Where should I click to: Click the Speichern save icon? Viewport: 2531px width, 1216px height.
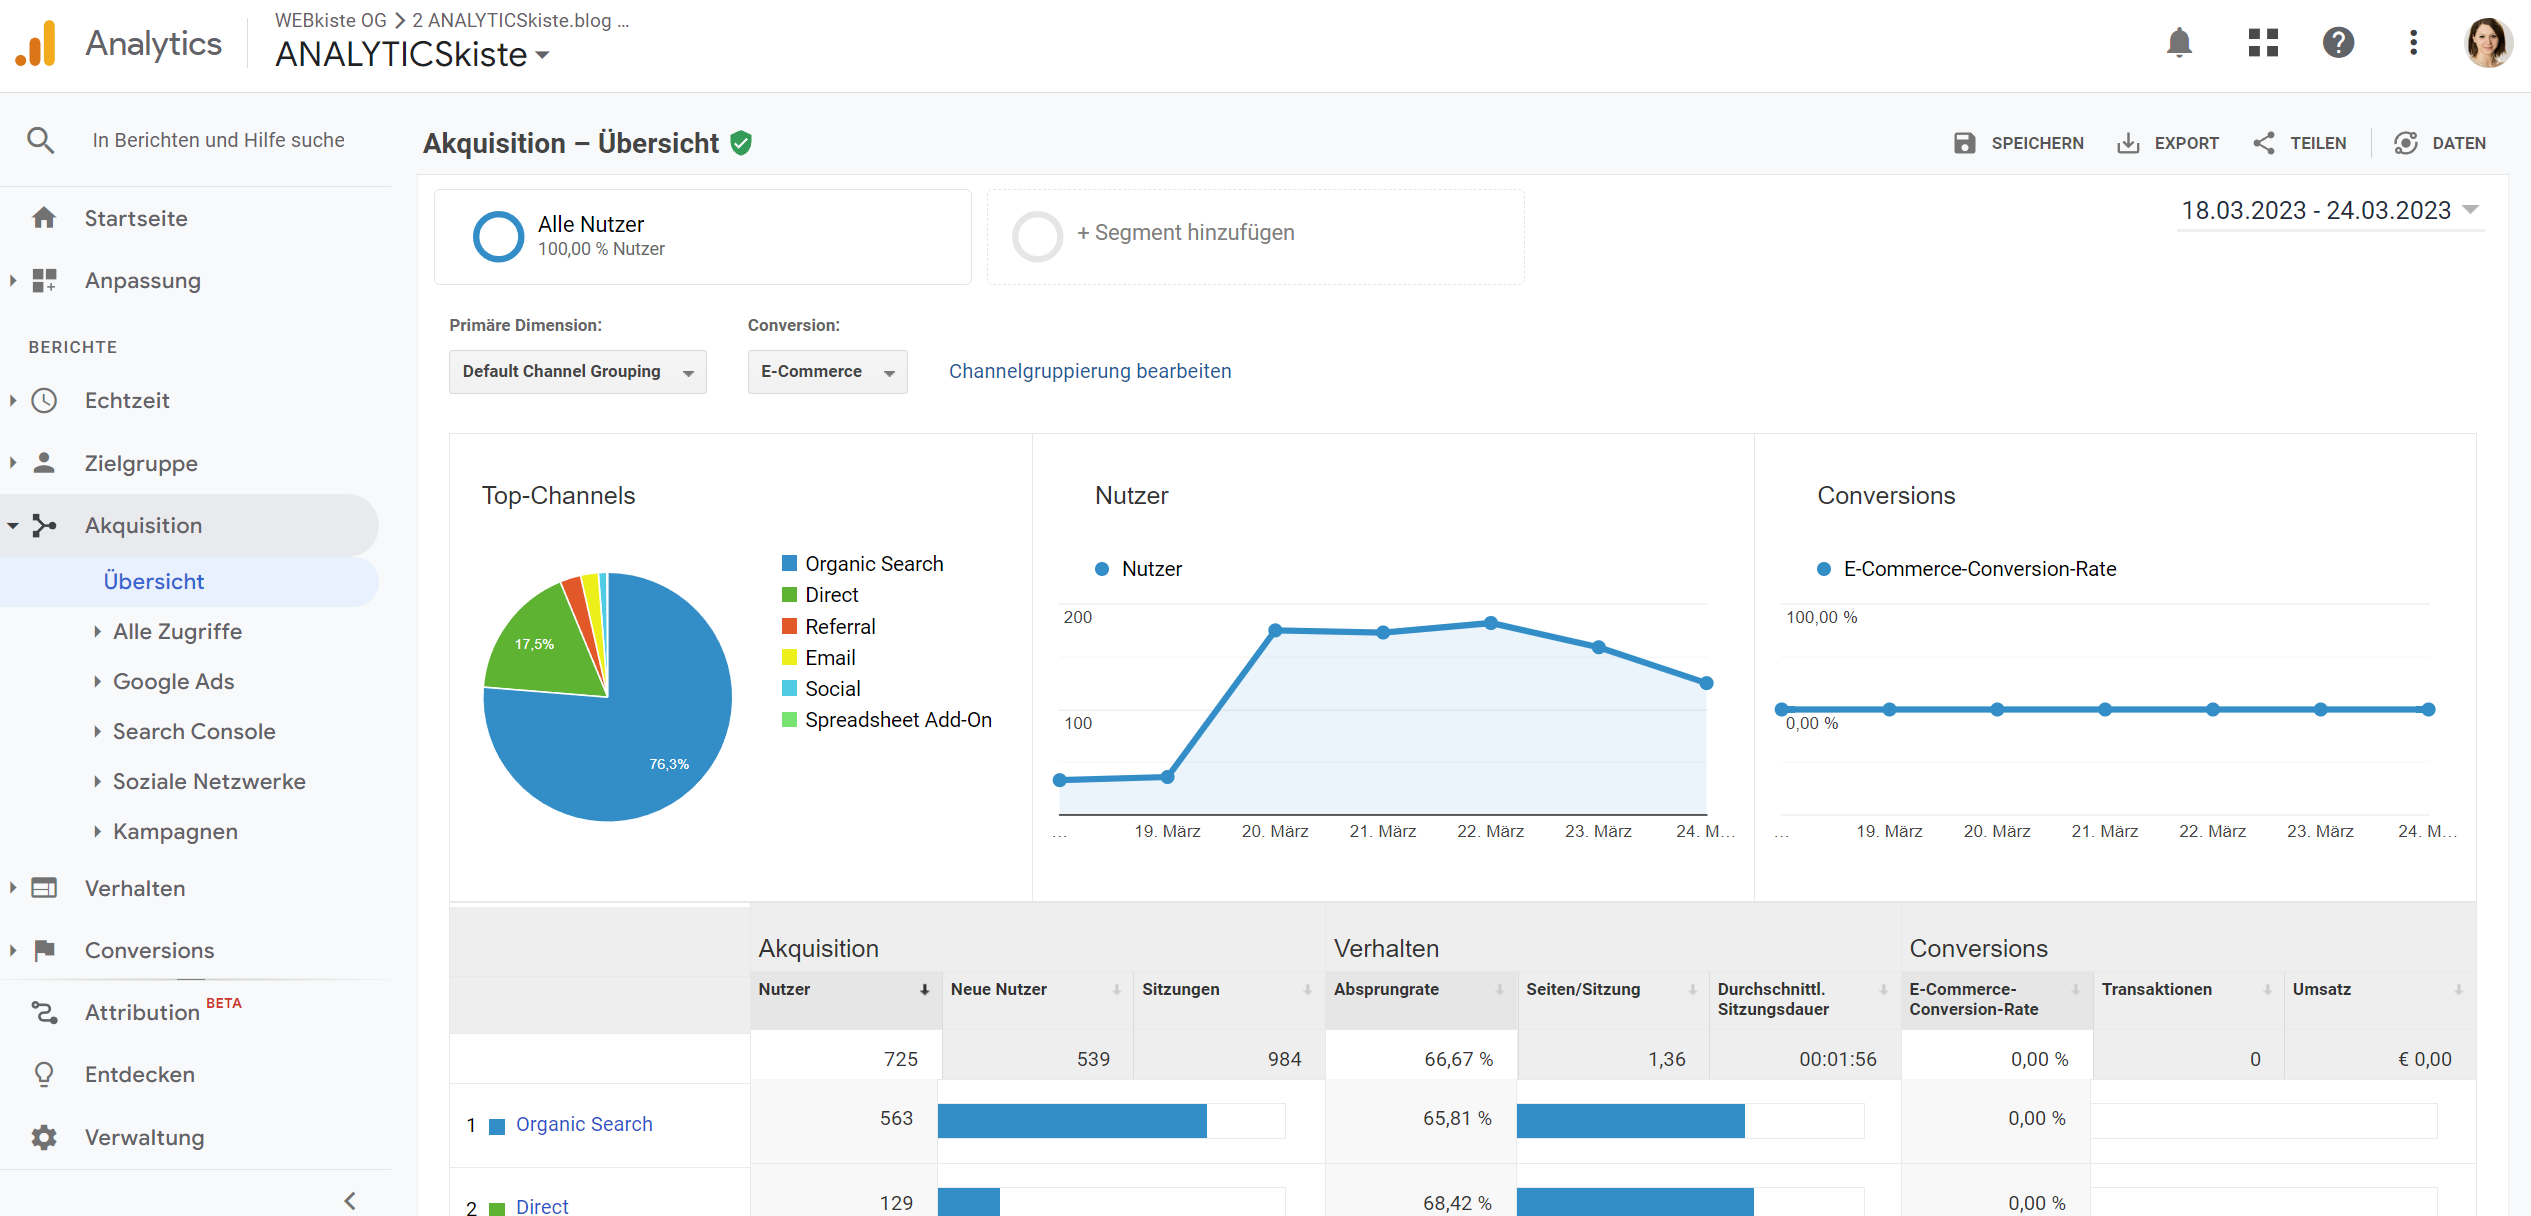click(1965, 143)
